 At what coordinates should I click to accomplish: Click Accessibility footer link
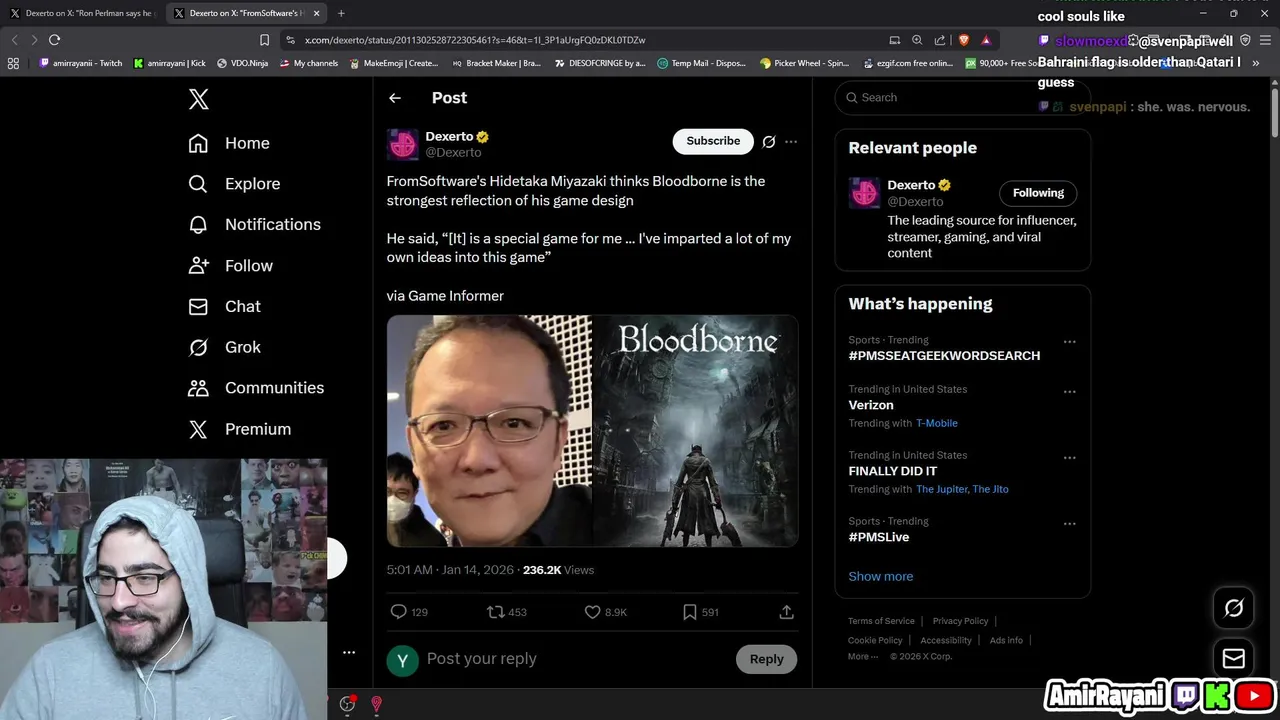coord(946,640)
